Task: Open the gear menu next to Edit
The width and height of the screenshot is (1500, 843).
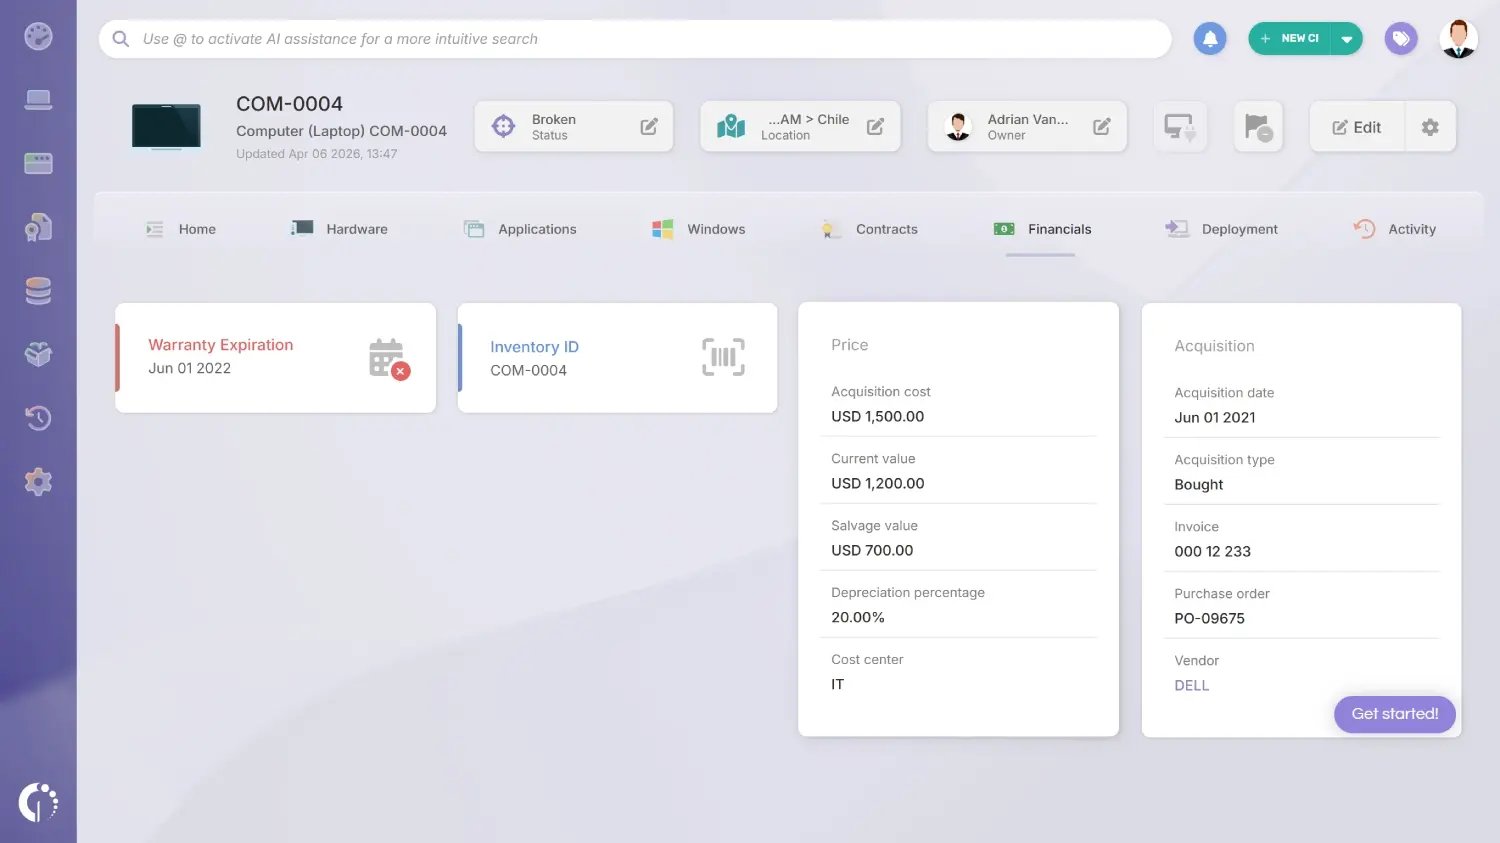Action: coord(1430,126)
